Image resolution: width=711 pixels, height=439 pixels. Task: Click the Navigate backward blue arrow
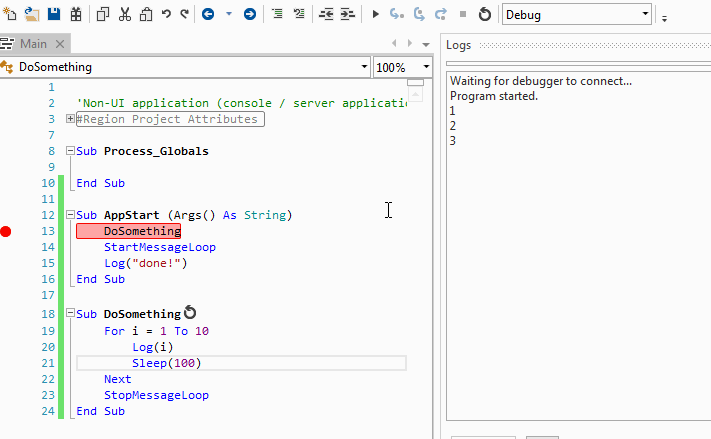coord(208,14)
